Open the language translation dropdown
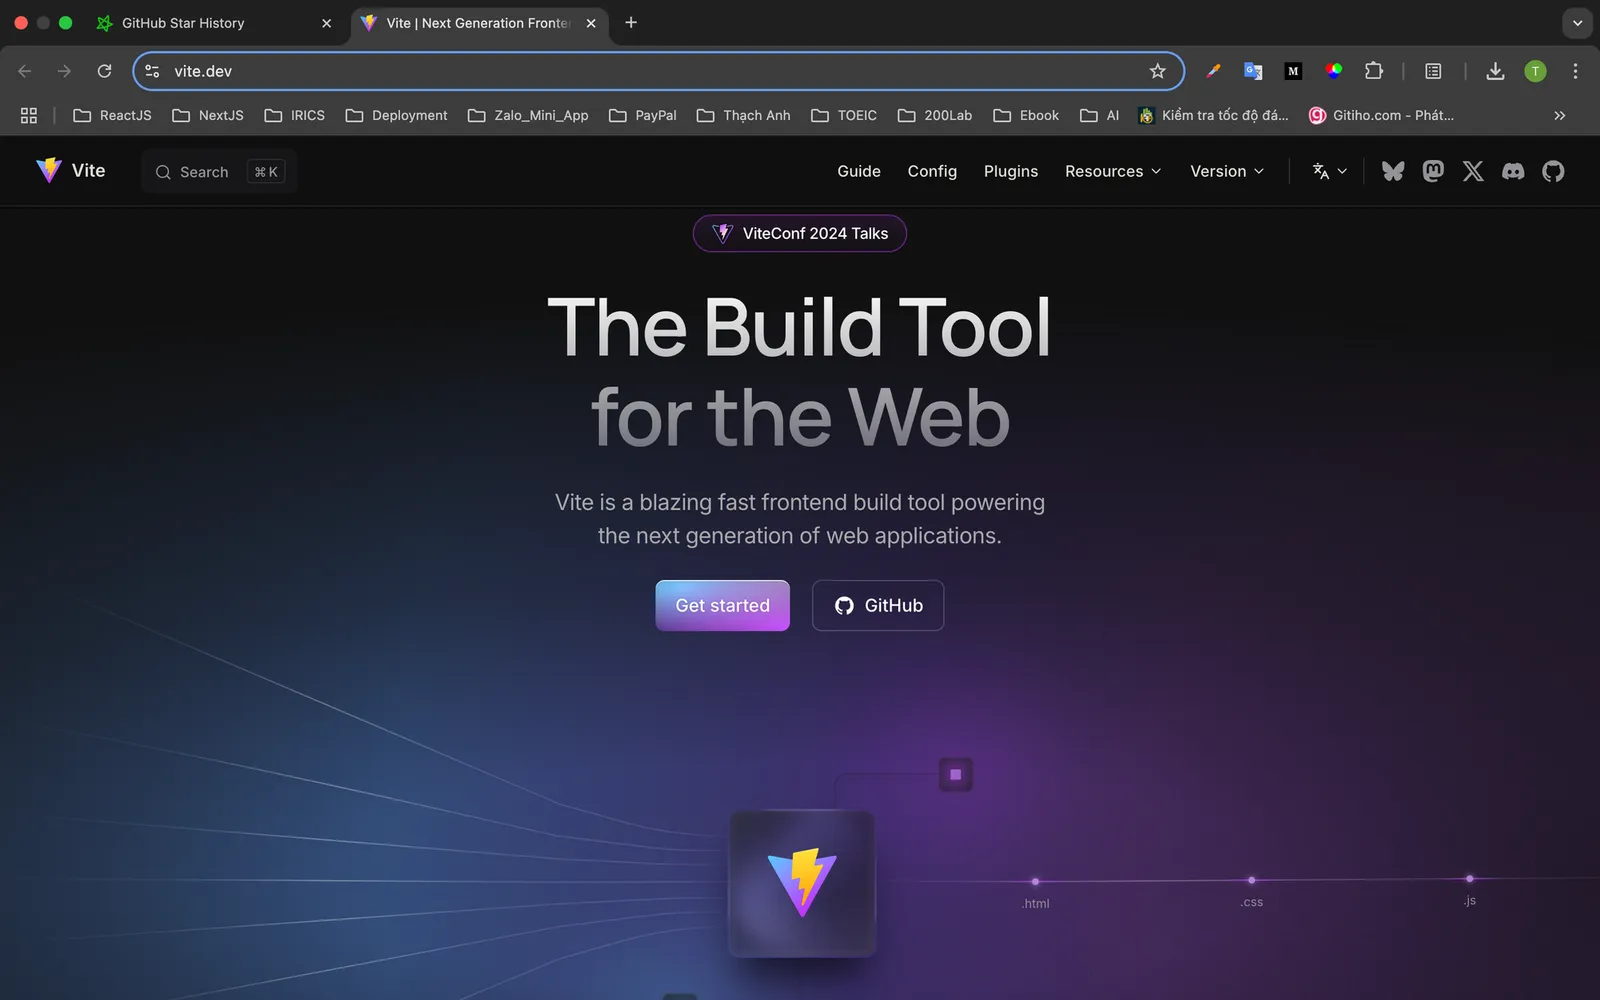 (1329, 171)
